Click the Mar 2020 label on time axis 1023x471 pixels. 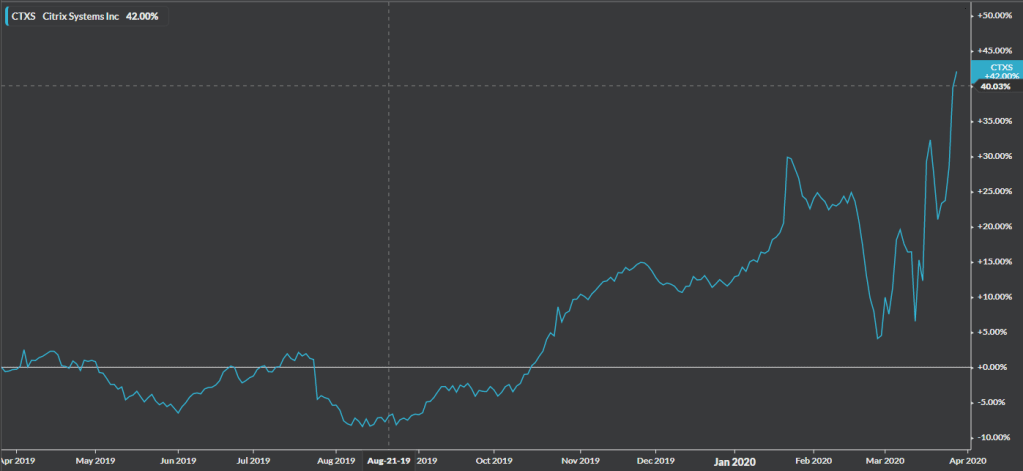click(x=884, y=462)
